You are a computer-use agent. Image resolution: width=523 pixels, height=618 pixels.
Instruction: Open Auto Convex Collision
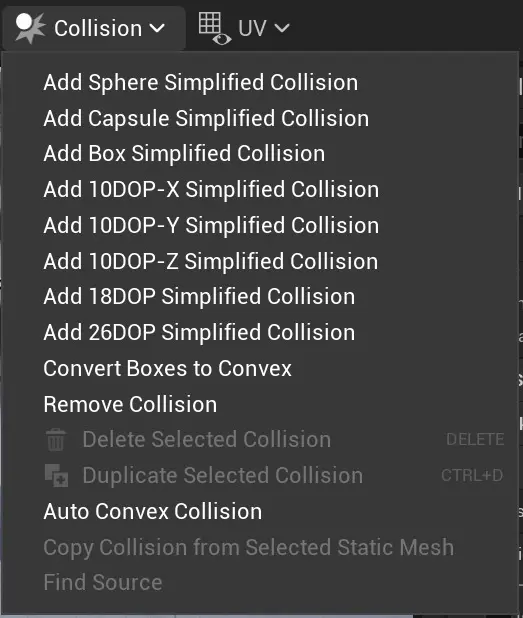[153, 512]
